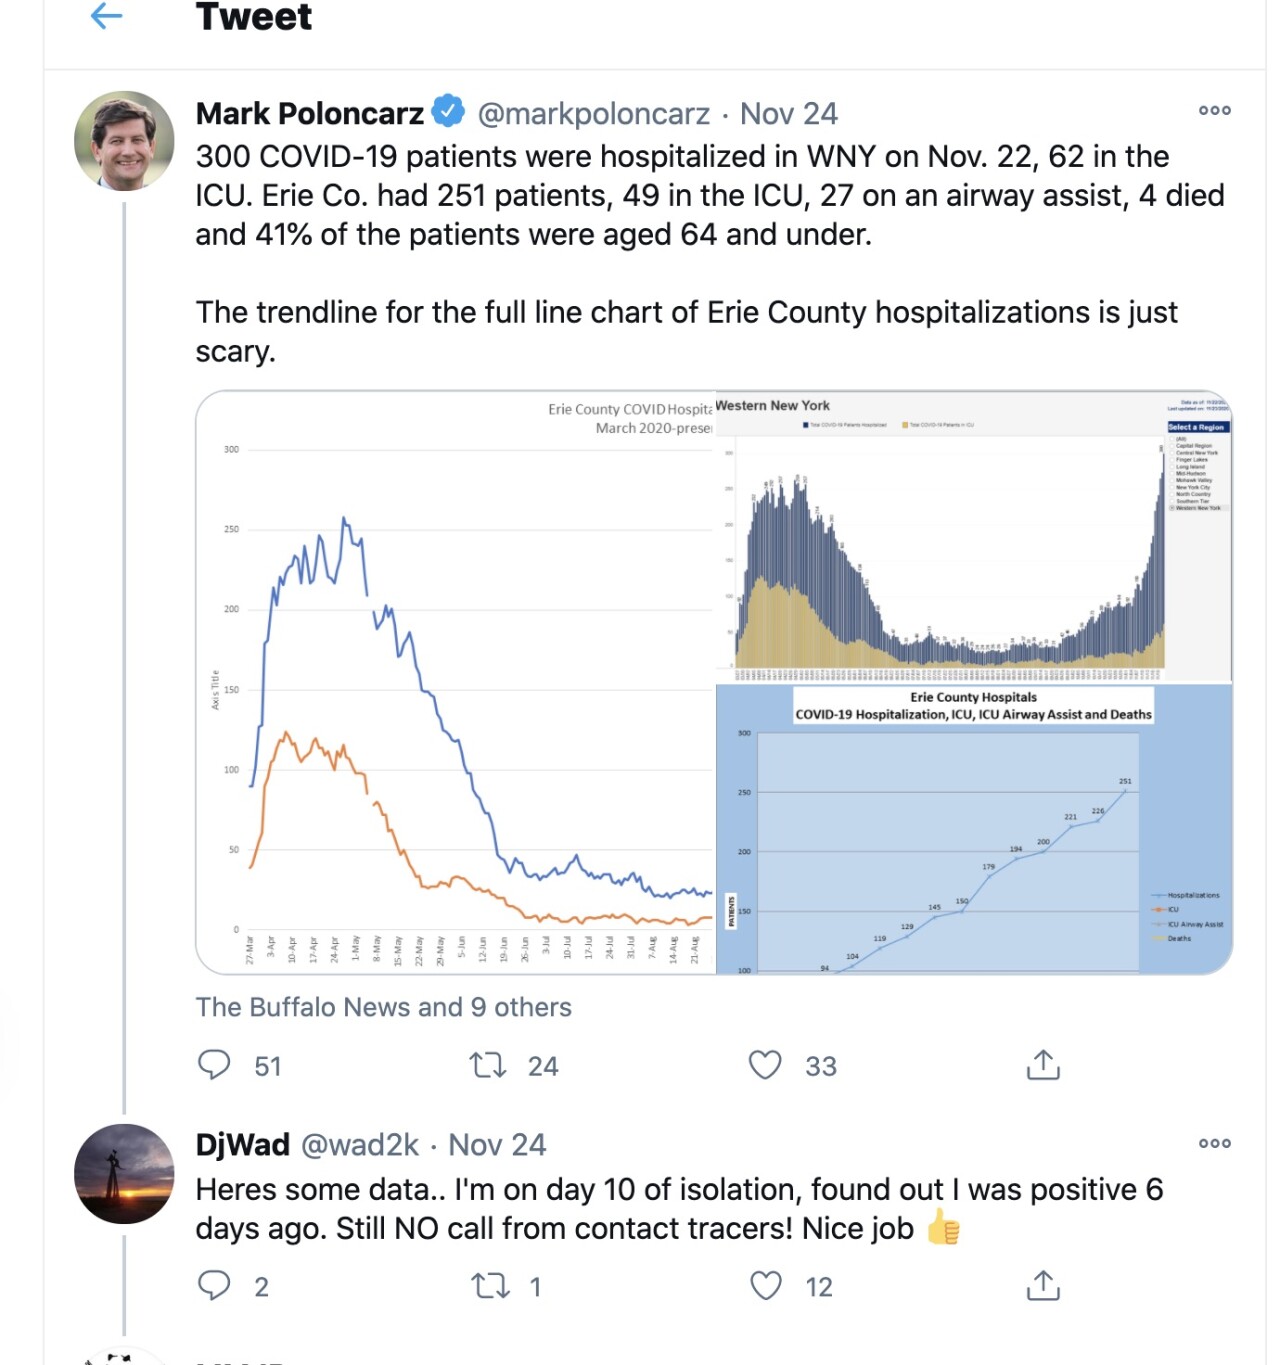The image size is (1280, 1365).
Task: Open Mark Poloncarz's profile picture
Action: click(x=124, y=141)
